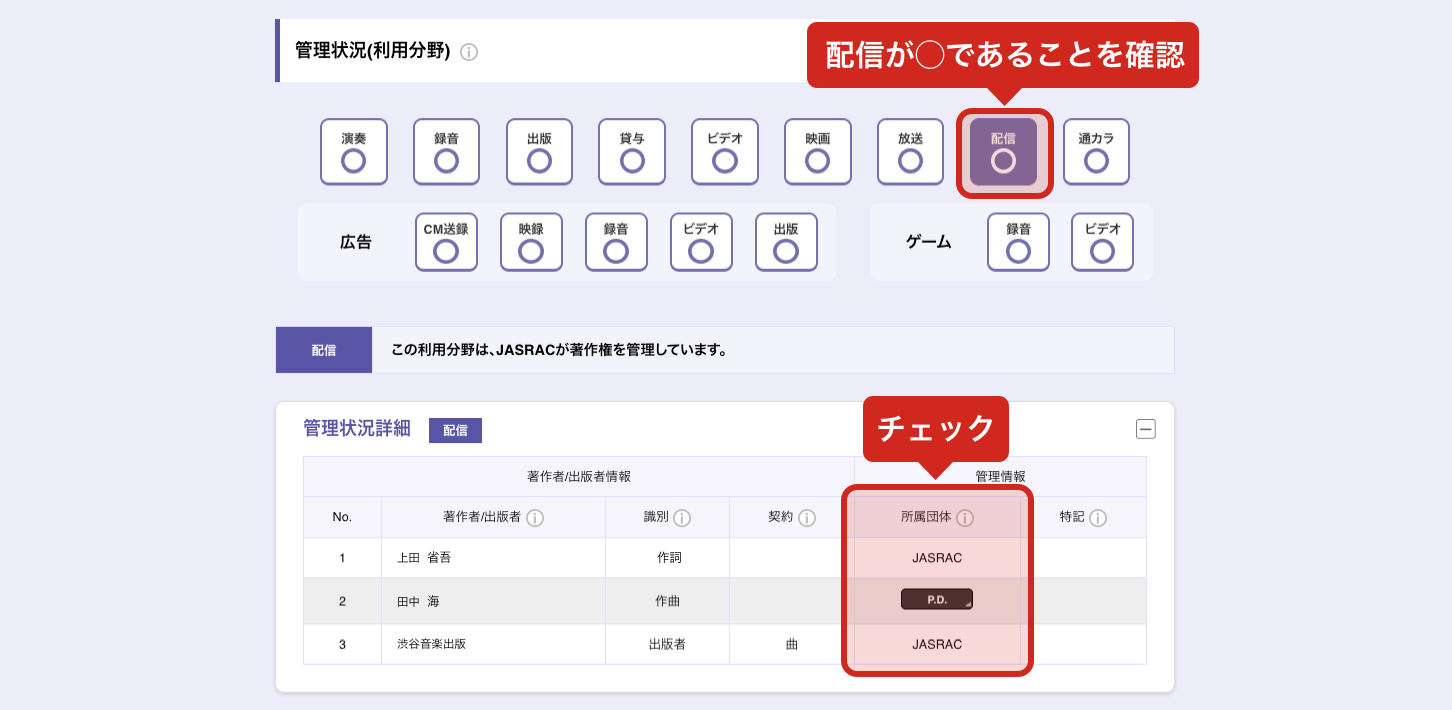Image resolution: width=1452 pixels, height=710 pixels.
Task: Click info icon next to 契約 header
Action: [x=807, y=518]
